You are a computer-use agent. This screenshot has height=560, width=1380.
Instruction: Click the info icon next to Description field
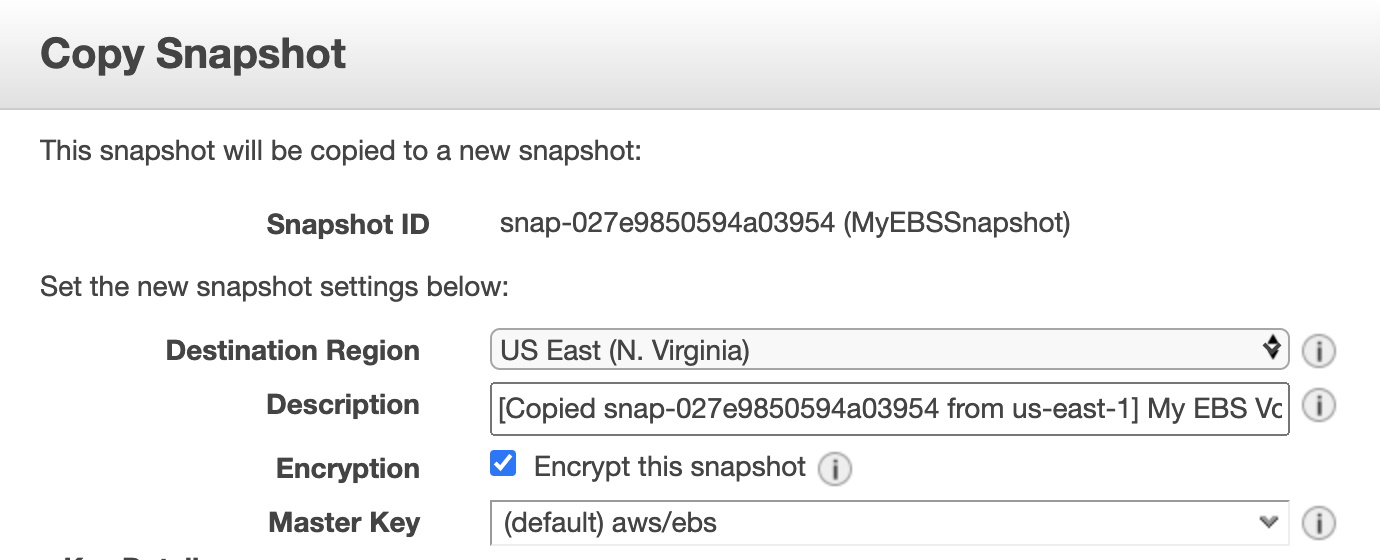click(x=1319, y=406)
